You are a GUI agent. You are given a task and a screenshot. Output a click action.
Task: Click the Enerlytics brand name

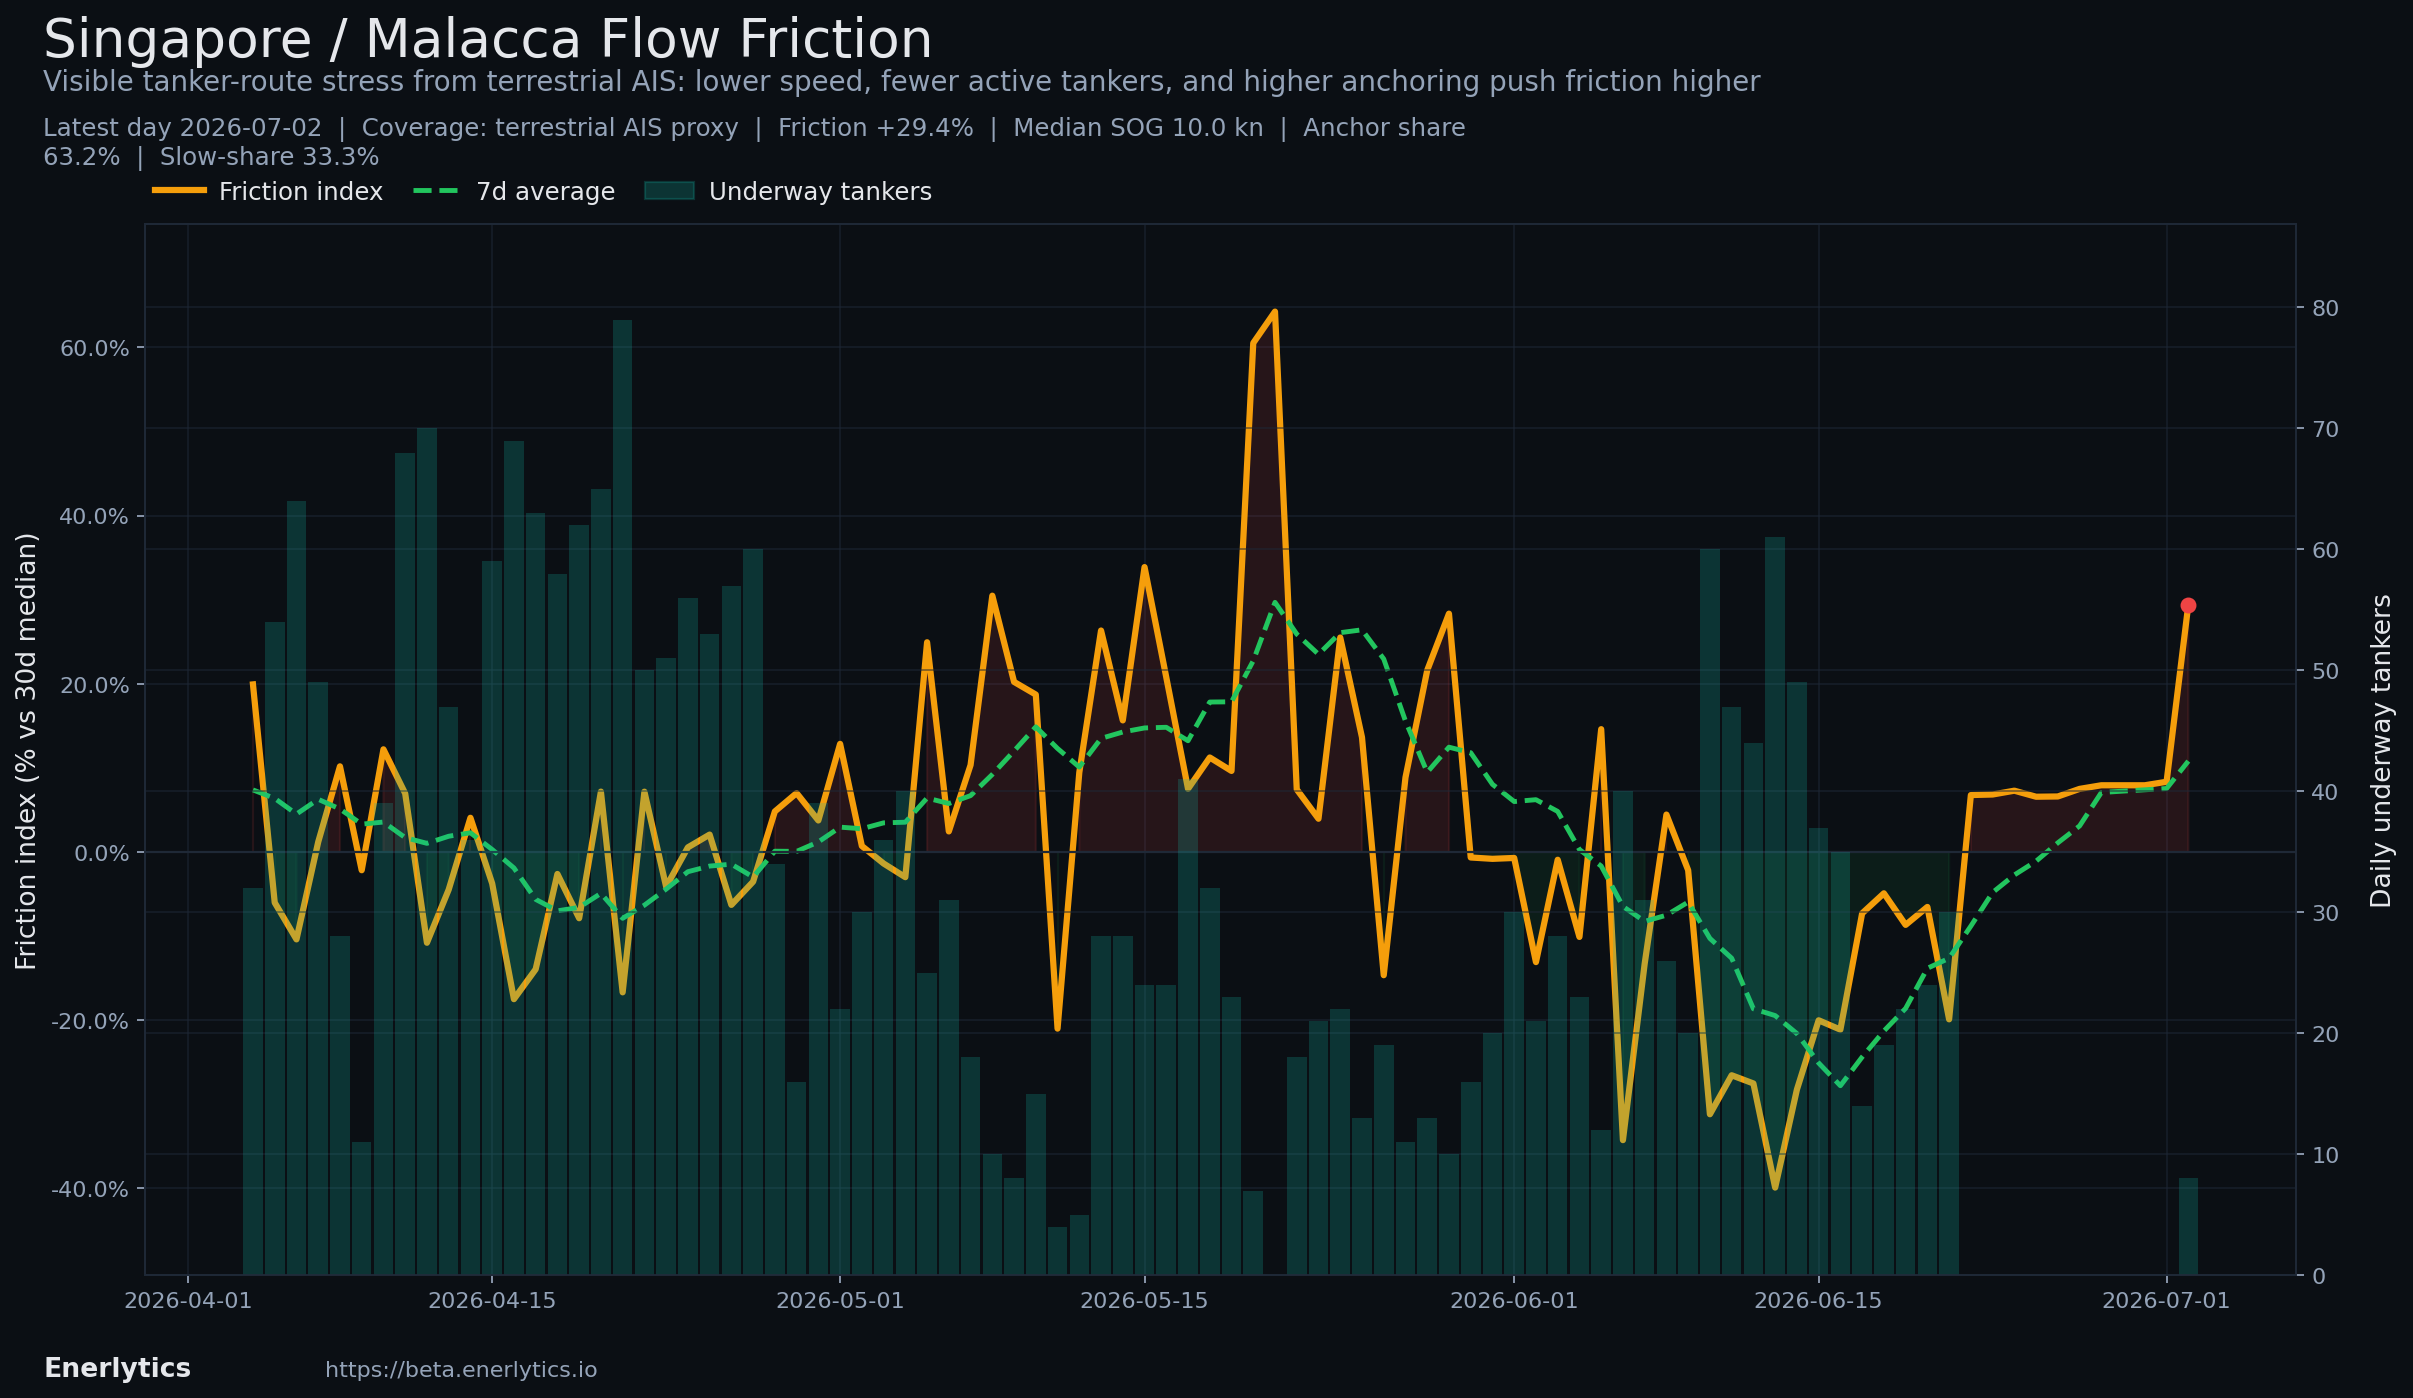click(x=117, y=1369)
